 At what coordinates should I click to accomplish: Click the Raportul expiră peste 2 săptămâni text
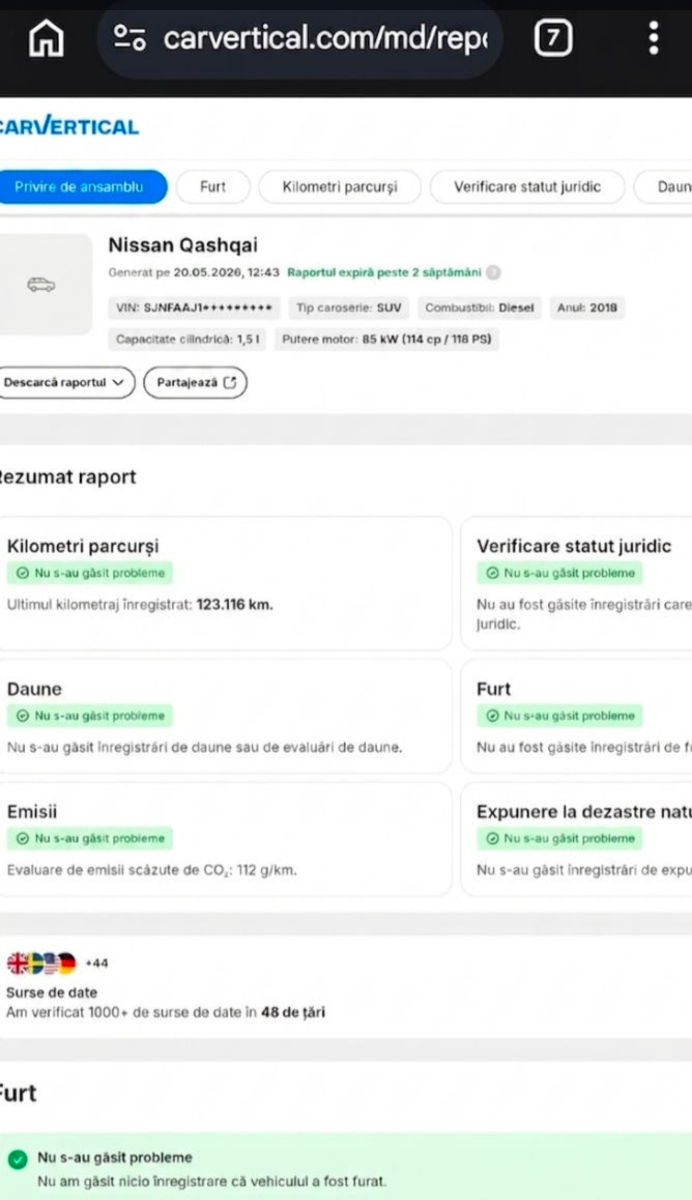click(384, 272)
